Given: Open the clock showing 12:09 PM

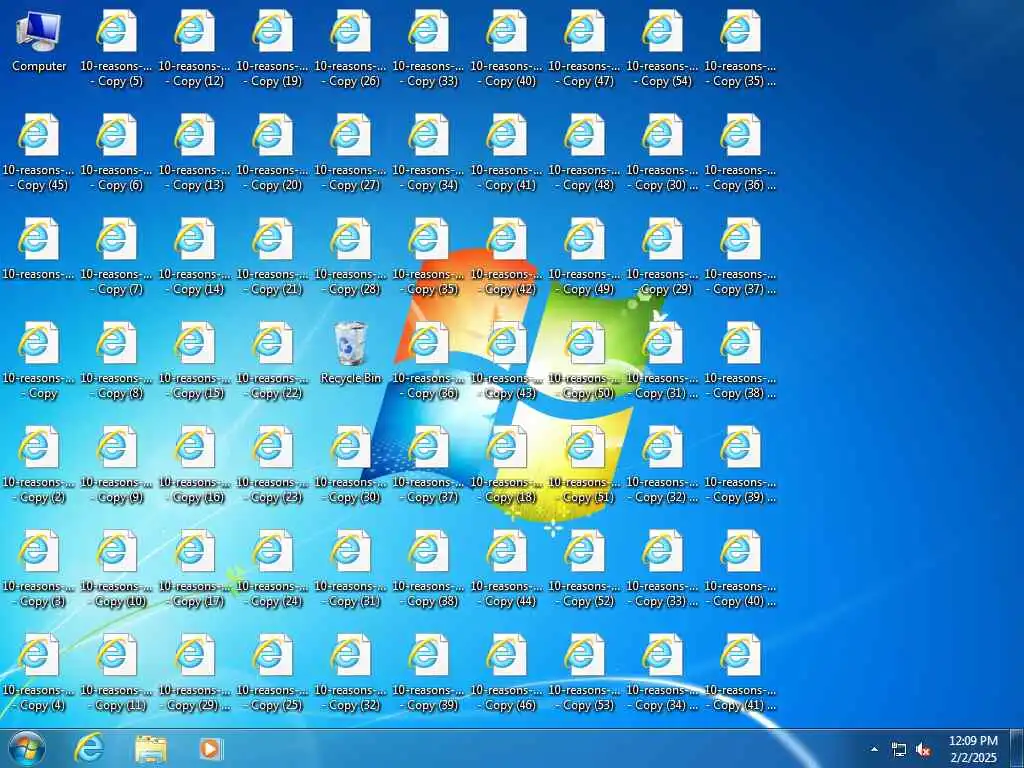Looking at the screenshot, I should pyautogui.click(x=973, y=749).
